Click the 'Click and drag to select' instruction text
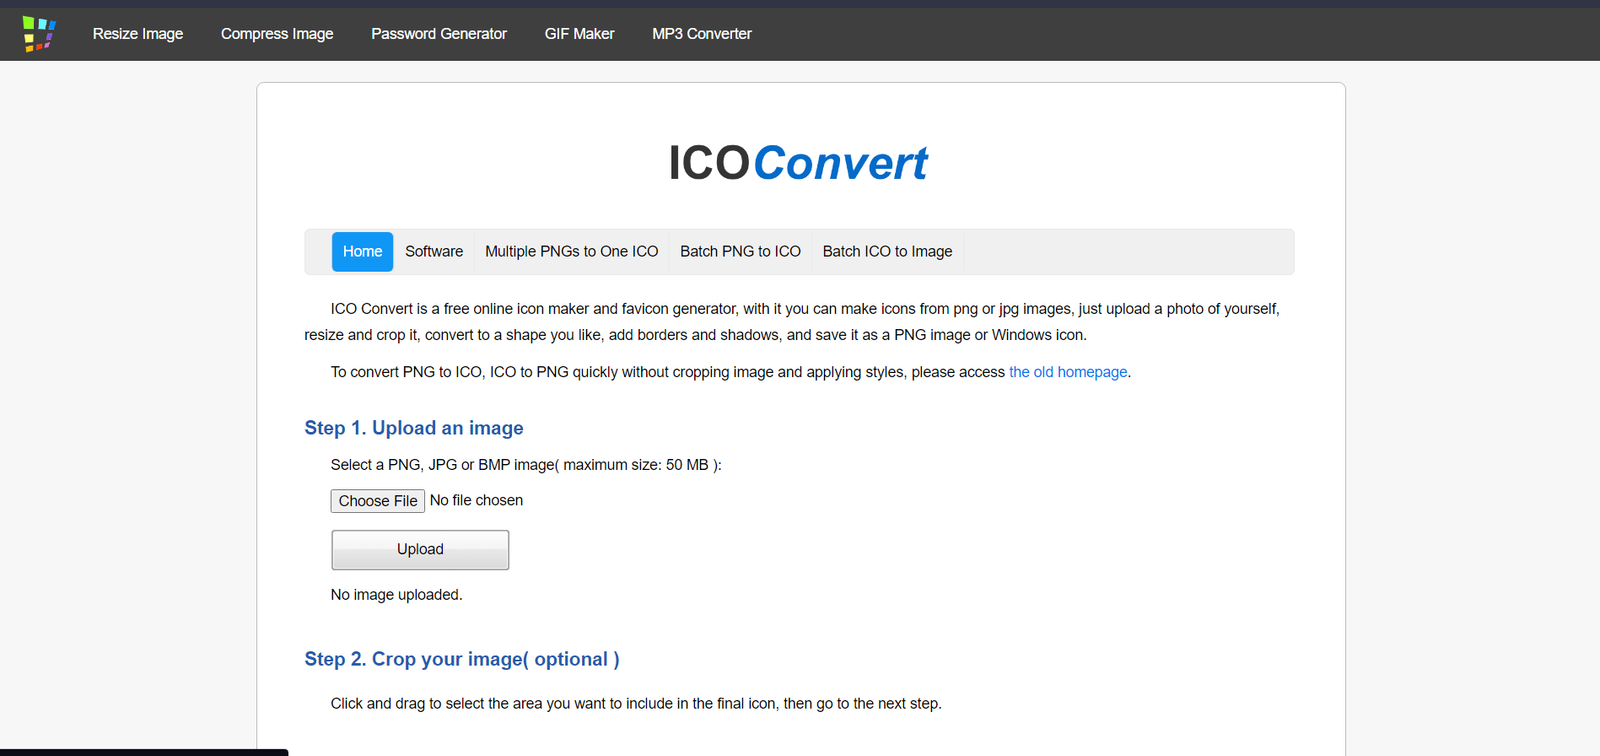The width and height of the screenshot is (1600, 756). click(x=636, y=704)
